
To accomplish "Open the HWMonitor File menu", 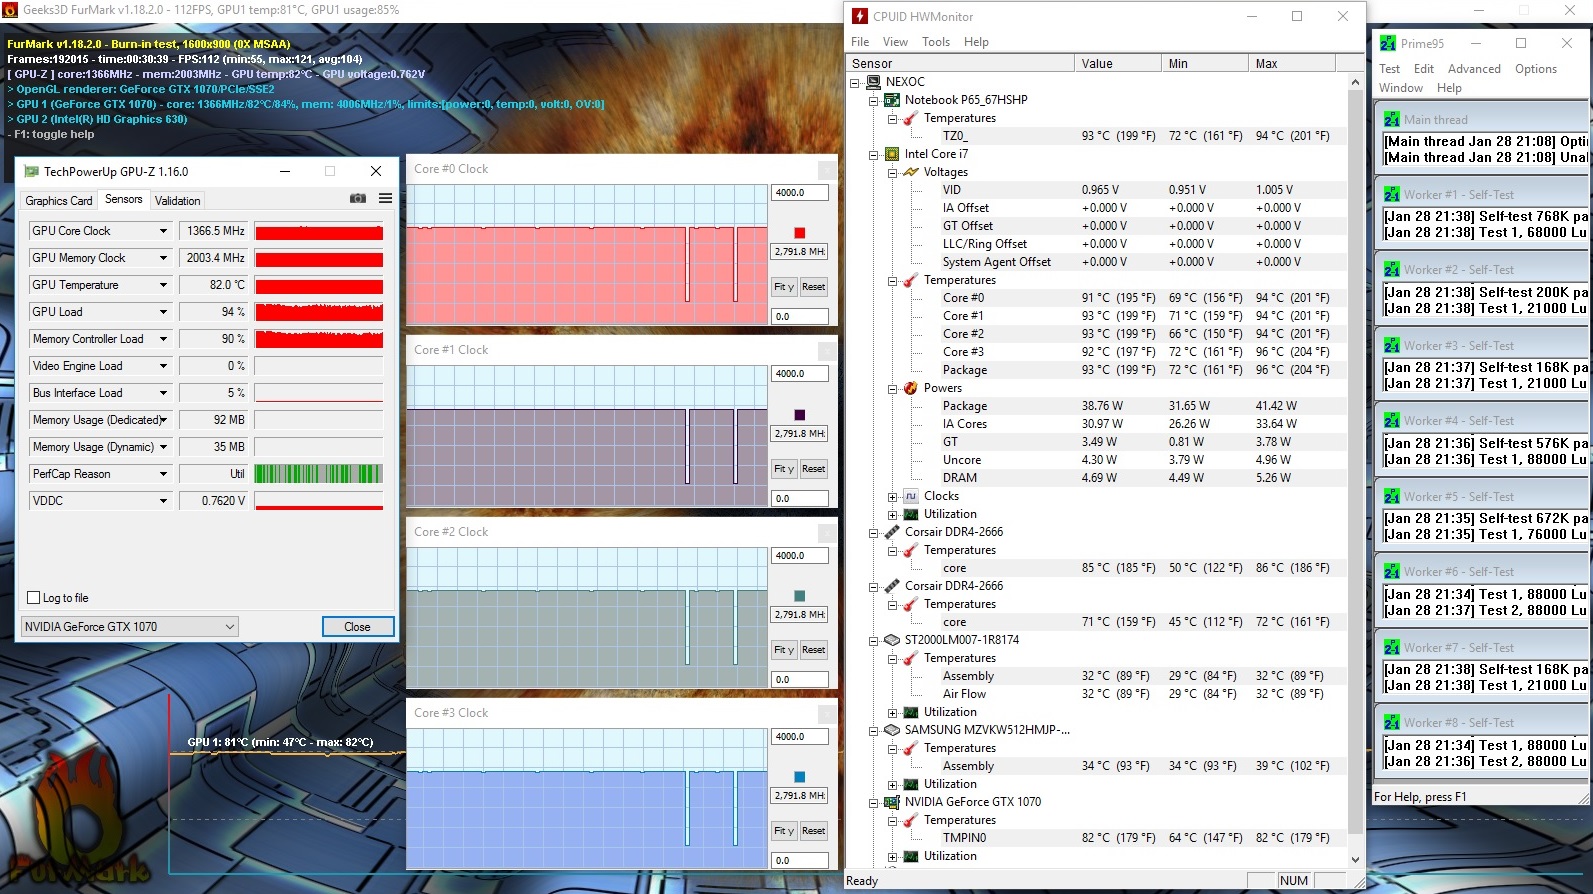I will tap(860, 42).
